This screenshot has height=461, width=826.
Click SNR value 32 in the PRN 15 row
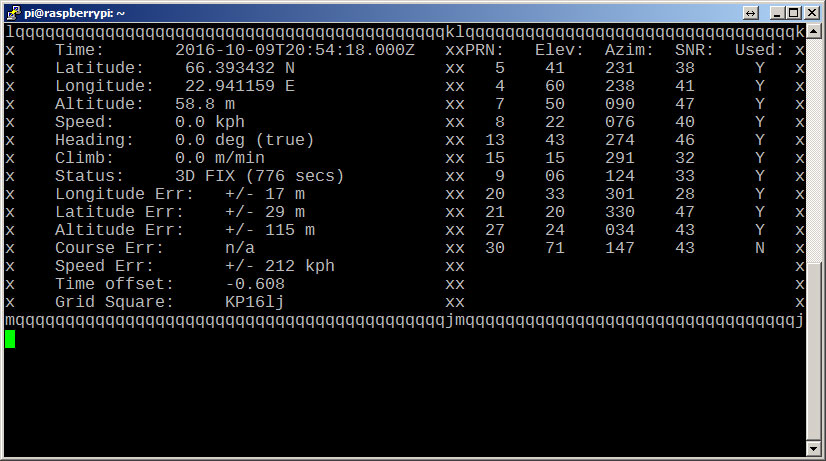coord(685,158)
